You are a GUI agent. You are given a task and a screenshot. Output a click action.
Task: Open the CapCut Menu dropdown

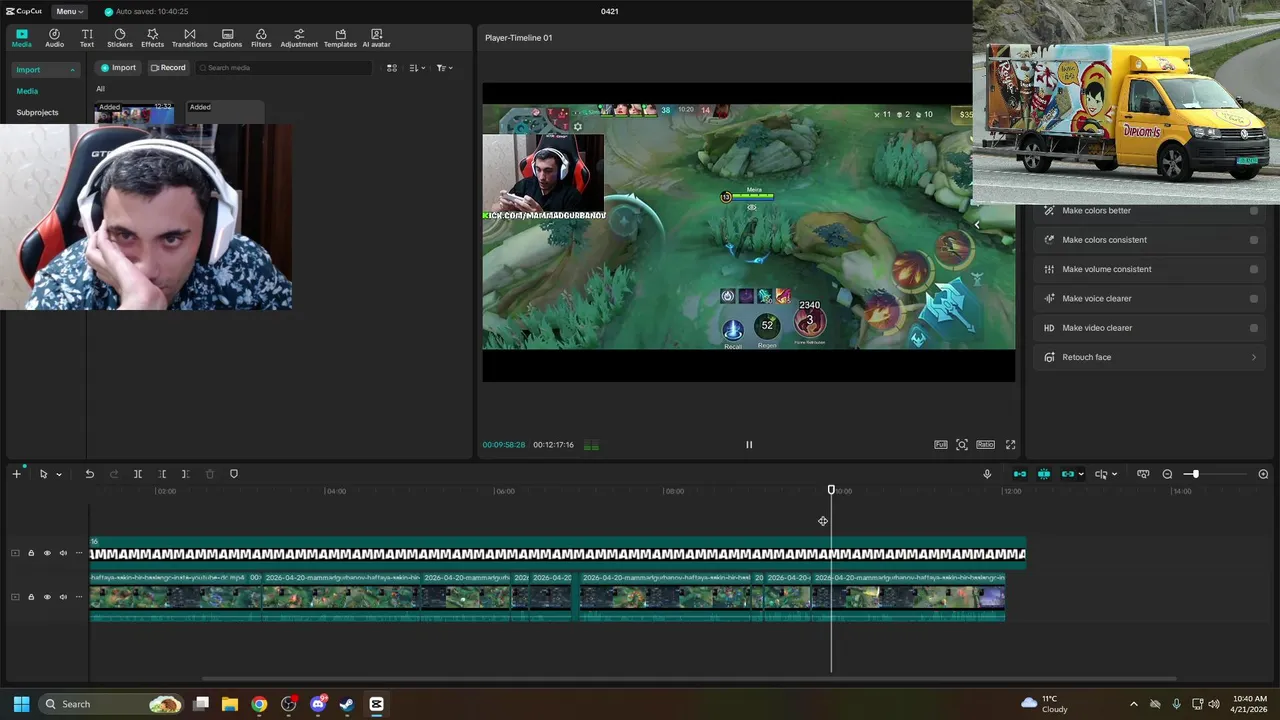[x=69, y=11]
